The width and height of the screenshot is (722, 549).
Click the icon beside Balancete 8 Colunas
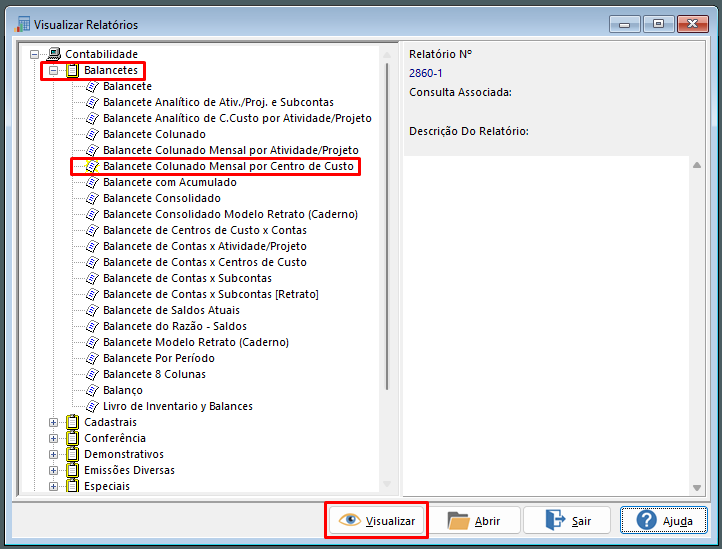[x=93, y=374]
